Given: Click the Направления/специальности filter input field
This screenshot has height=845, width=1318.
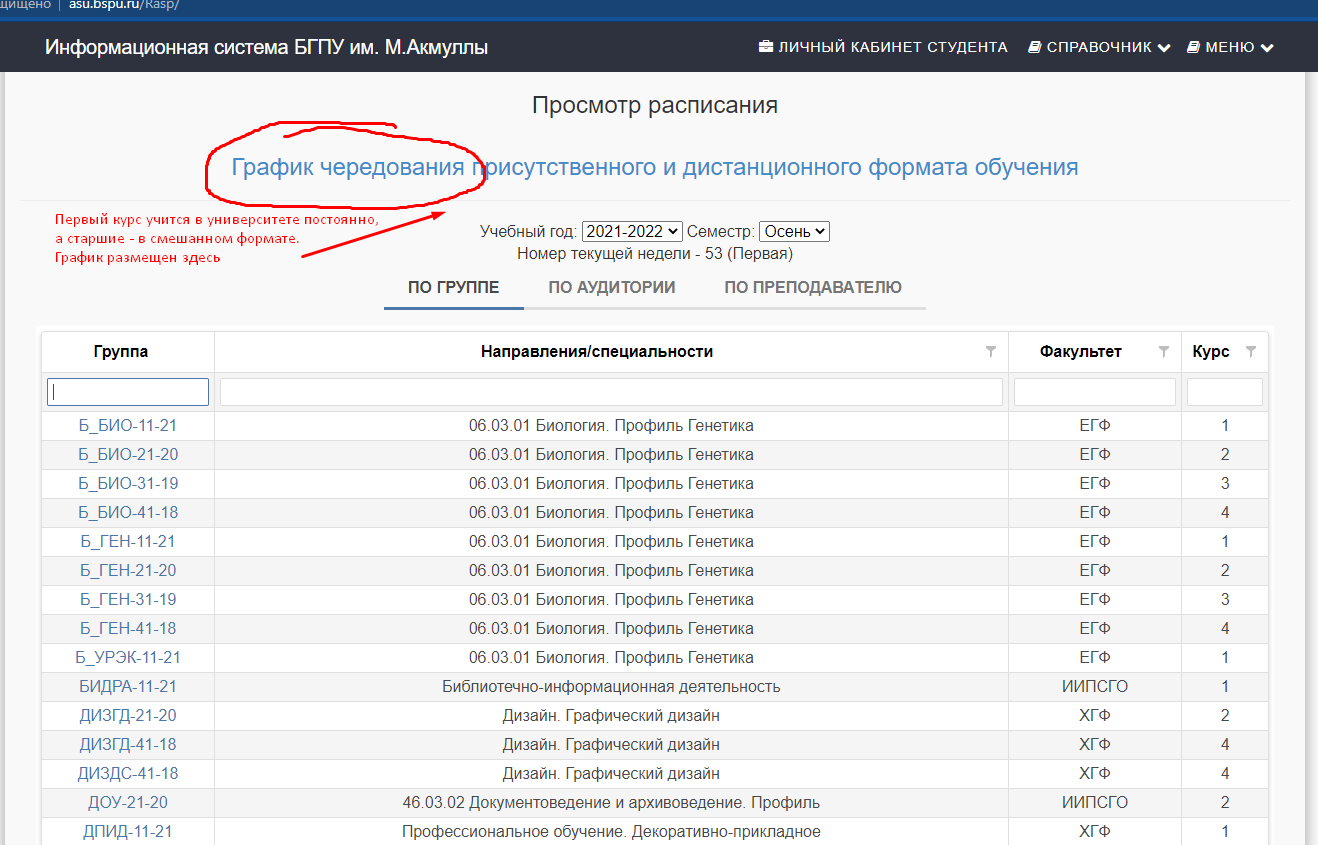Looking at the screenshot, I should 611,392.
